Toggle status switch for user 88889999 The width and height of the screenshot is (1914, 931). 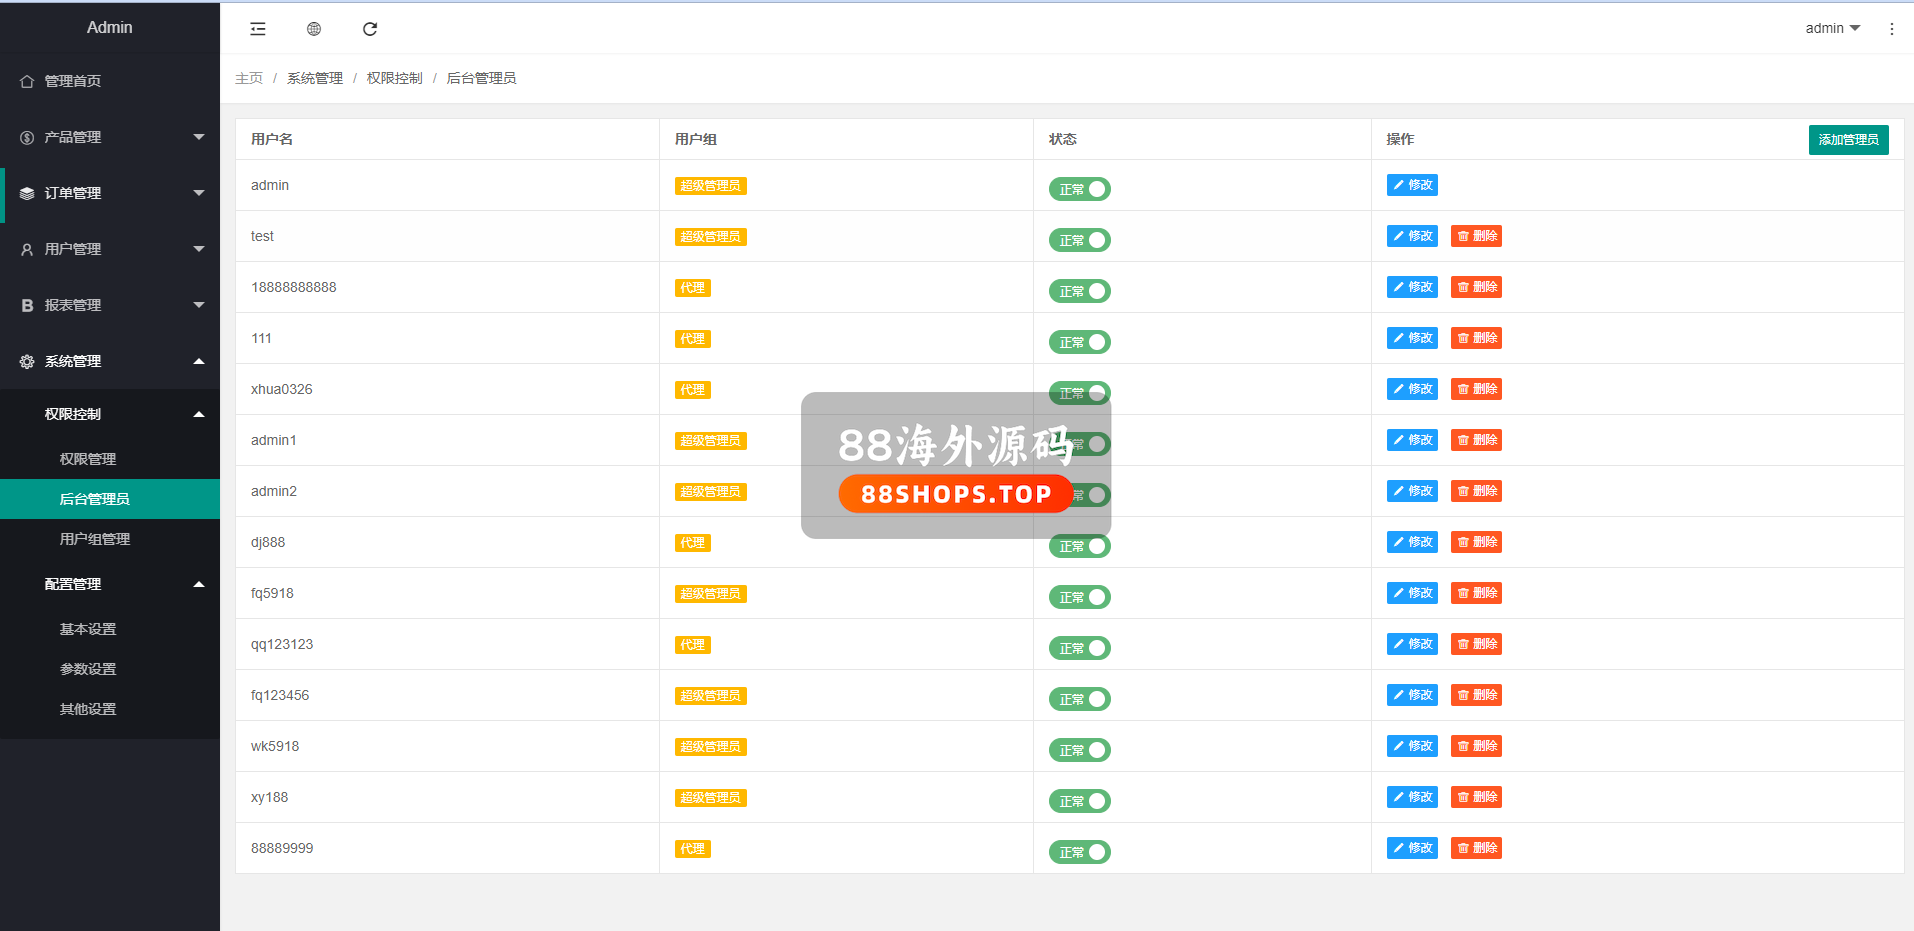pyautogui.click(x=1079, y=852)
